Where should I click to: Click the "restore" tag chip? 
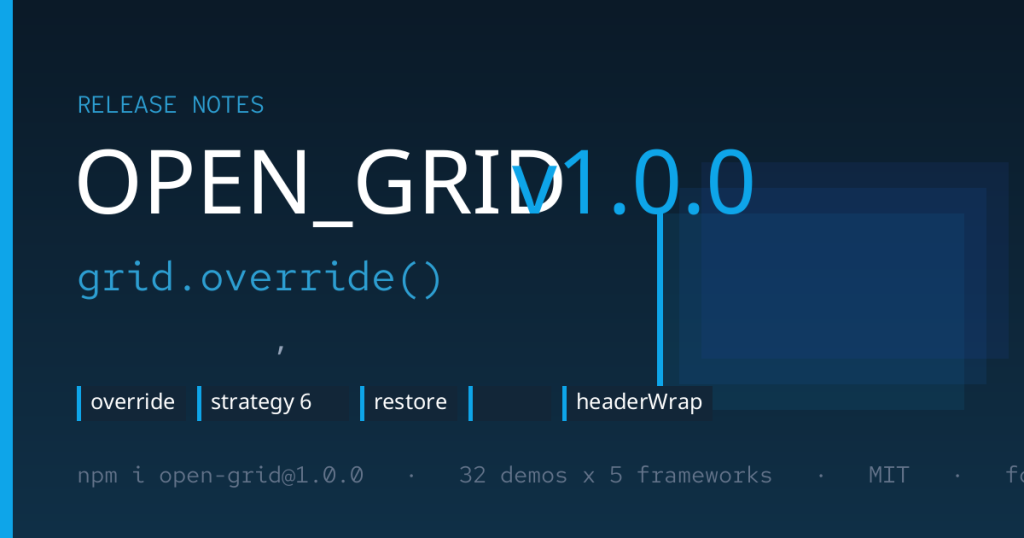pyautogui.click(x=409, y=403)
